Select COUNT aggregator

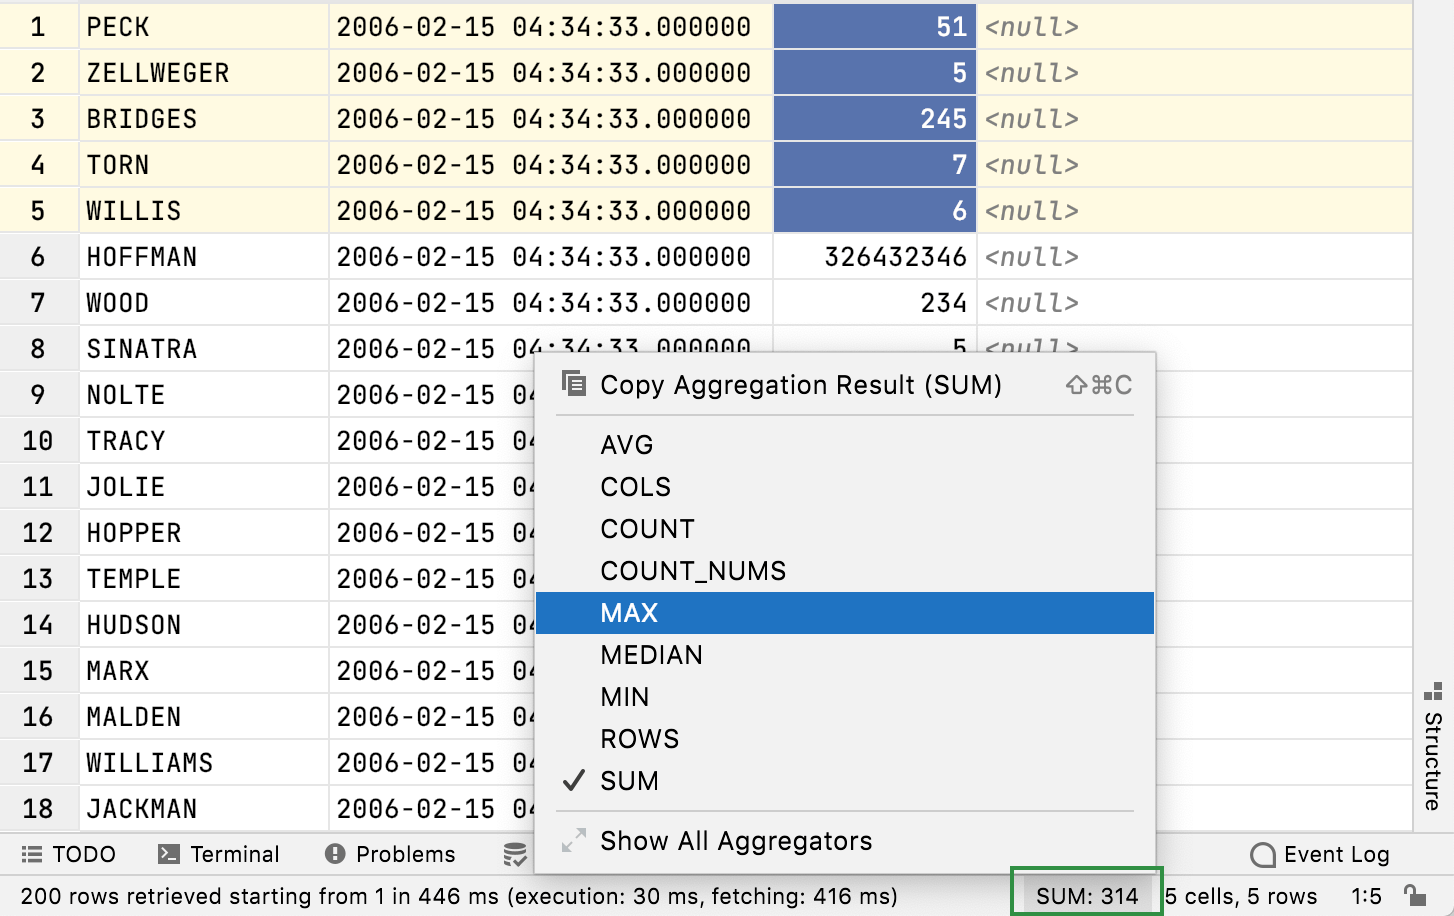[845, 529]
